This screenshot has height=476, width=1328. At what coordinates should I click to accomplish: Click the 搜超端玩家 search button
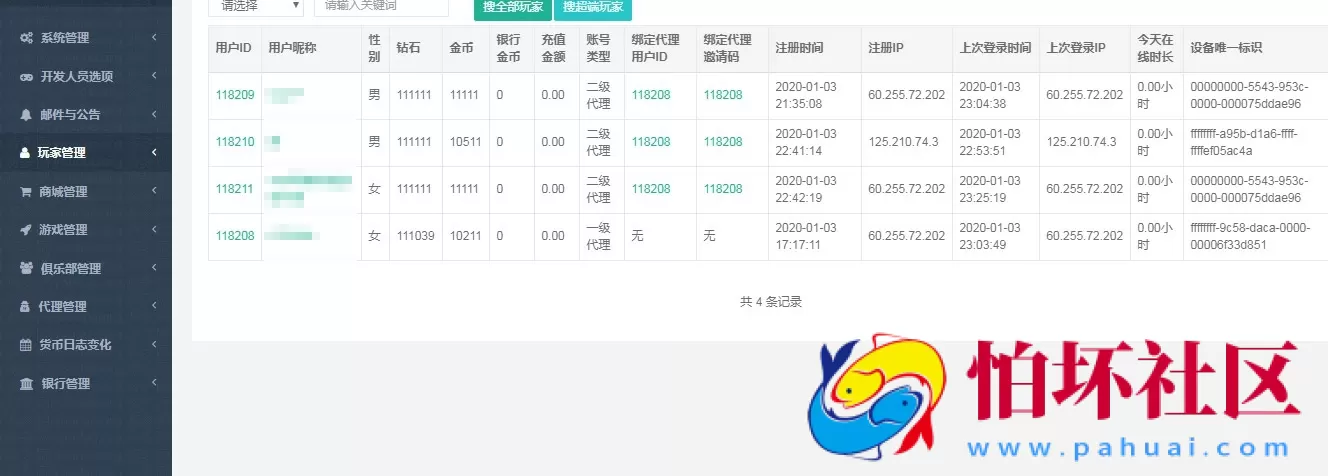point(592,7)
